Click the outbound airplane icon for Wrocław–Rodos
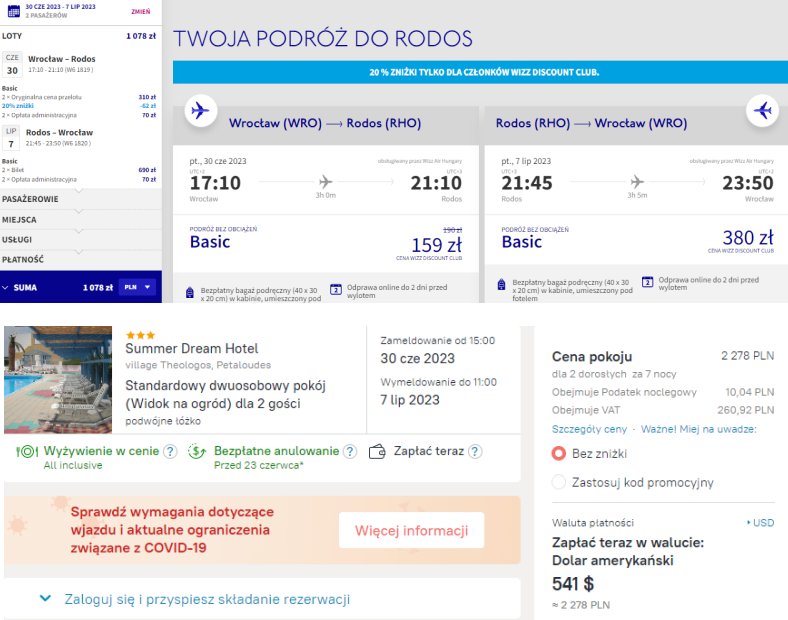The image size is (788, 620). tap(201, 110)
